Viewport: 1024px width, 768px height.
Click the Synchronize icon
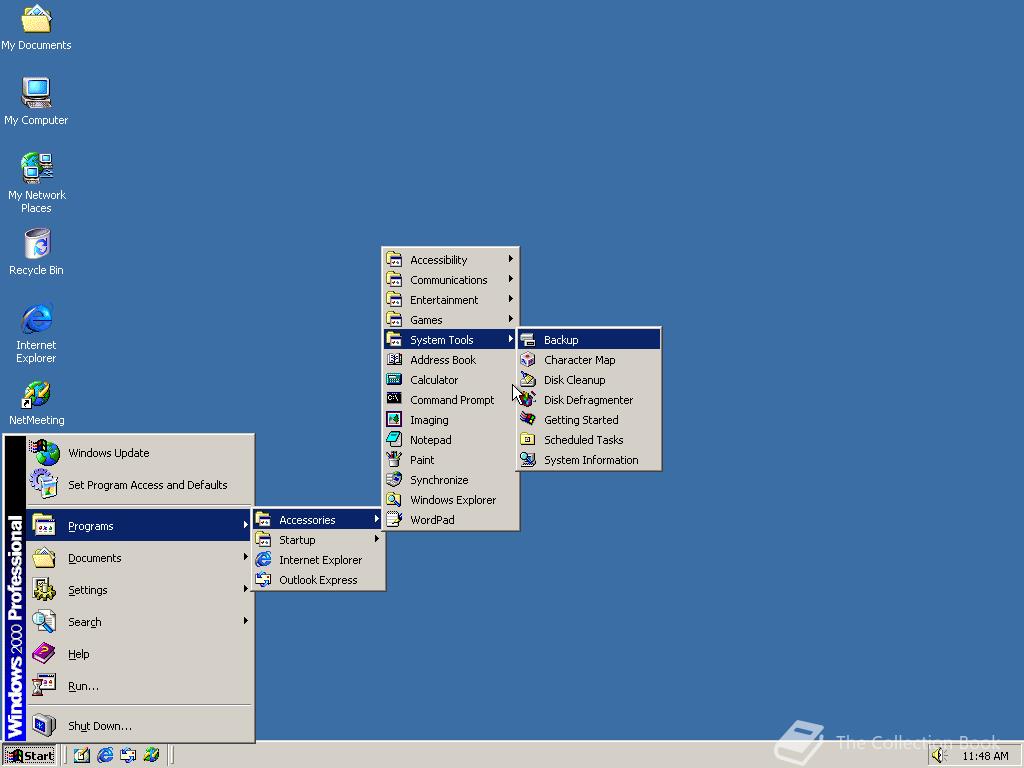tap(394, 480)
